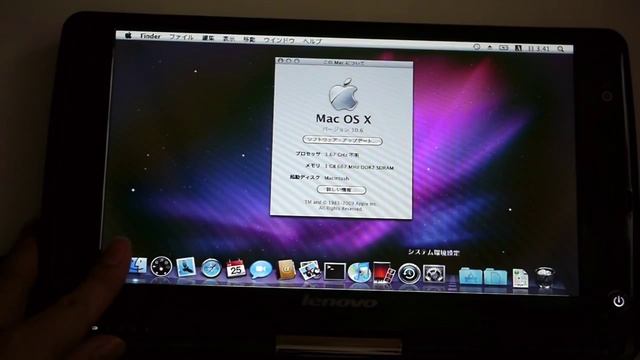640x360 pixels.
Task: Launch iTunes disc icon in Dock
Action: point(359,272)
